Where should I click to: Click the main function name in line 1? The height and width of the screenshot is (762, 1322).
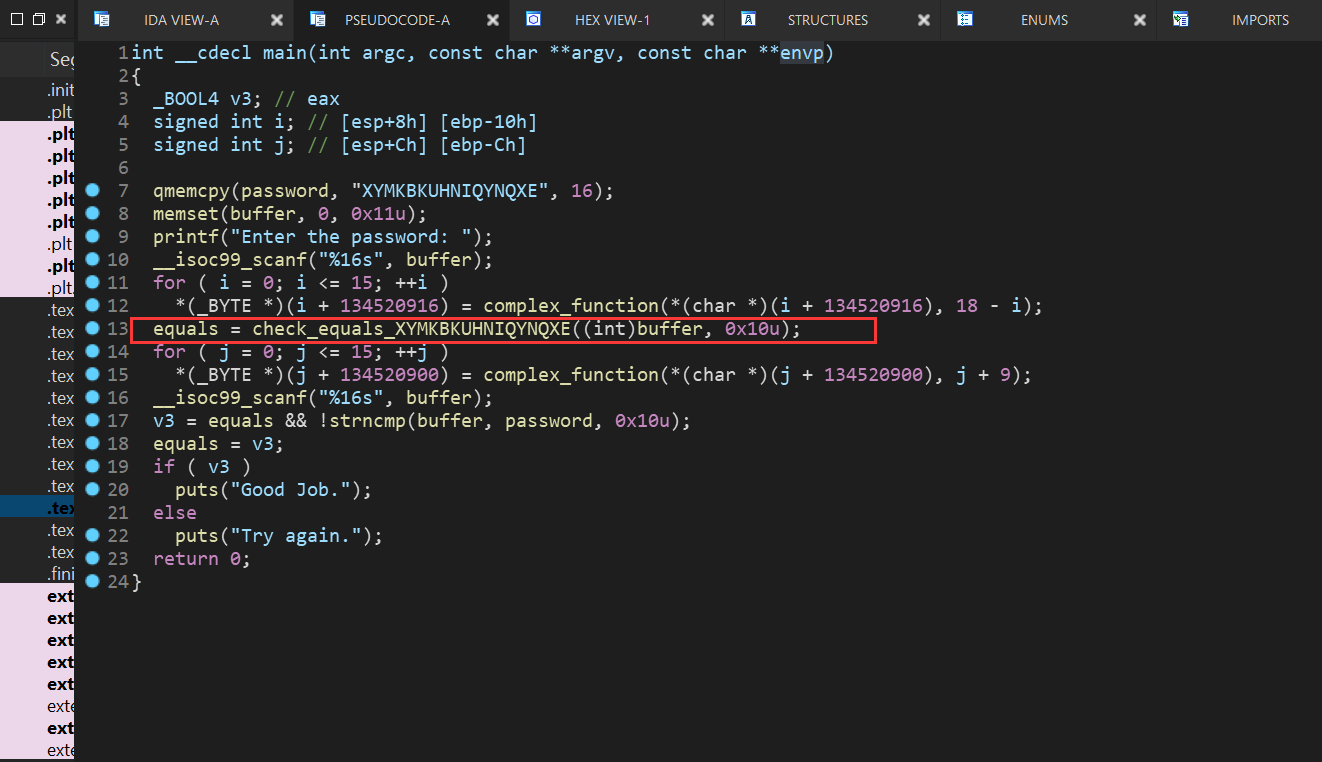(285, 53)
